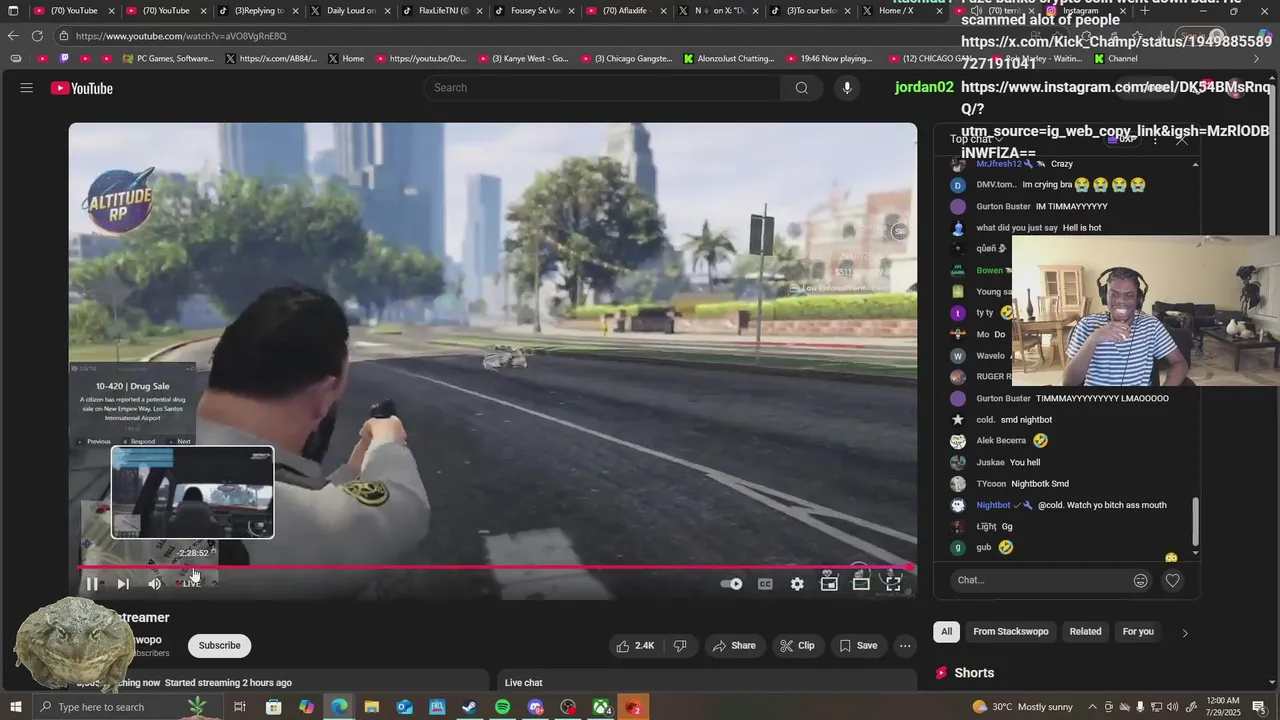
Task: Enable miniplayer mode
Action: pos(829,584)
